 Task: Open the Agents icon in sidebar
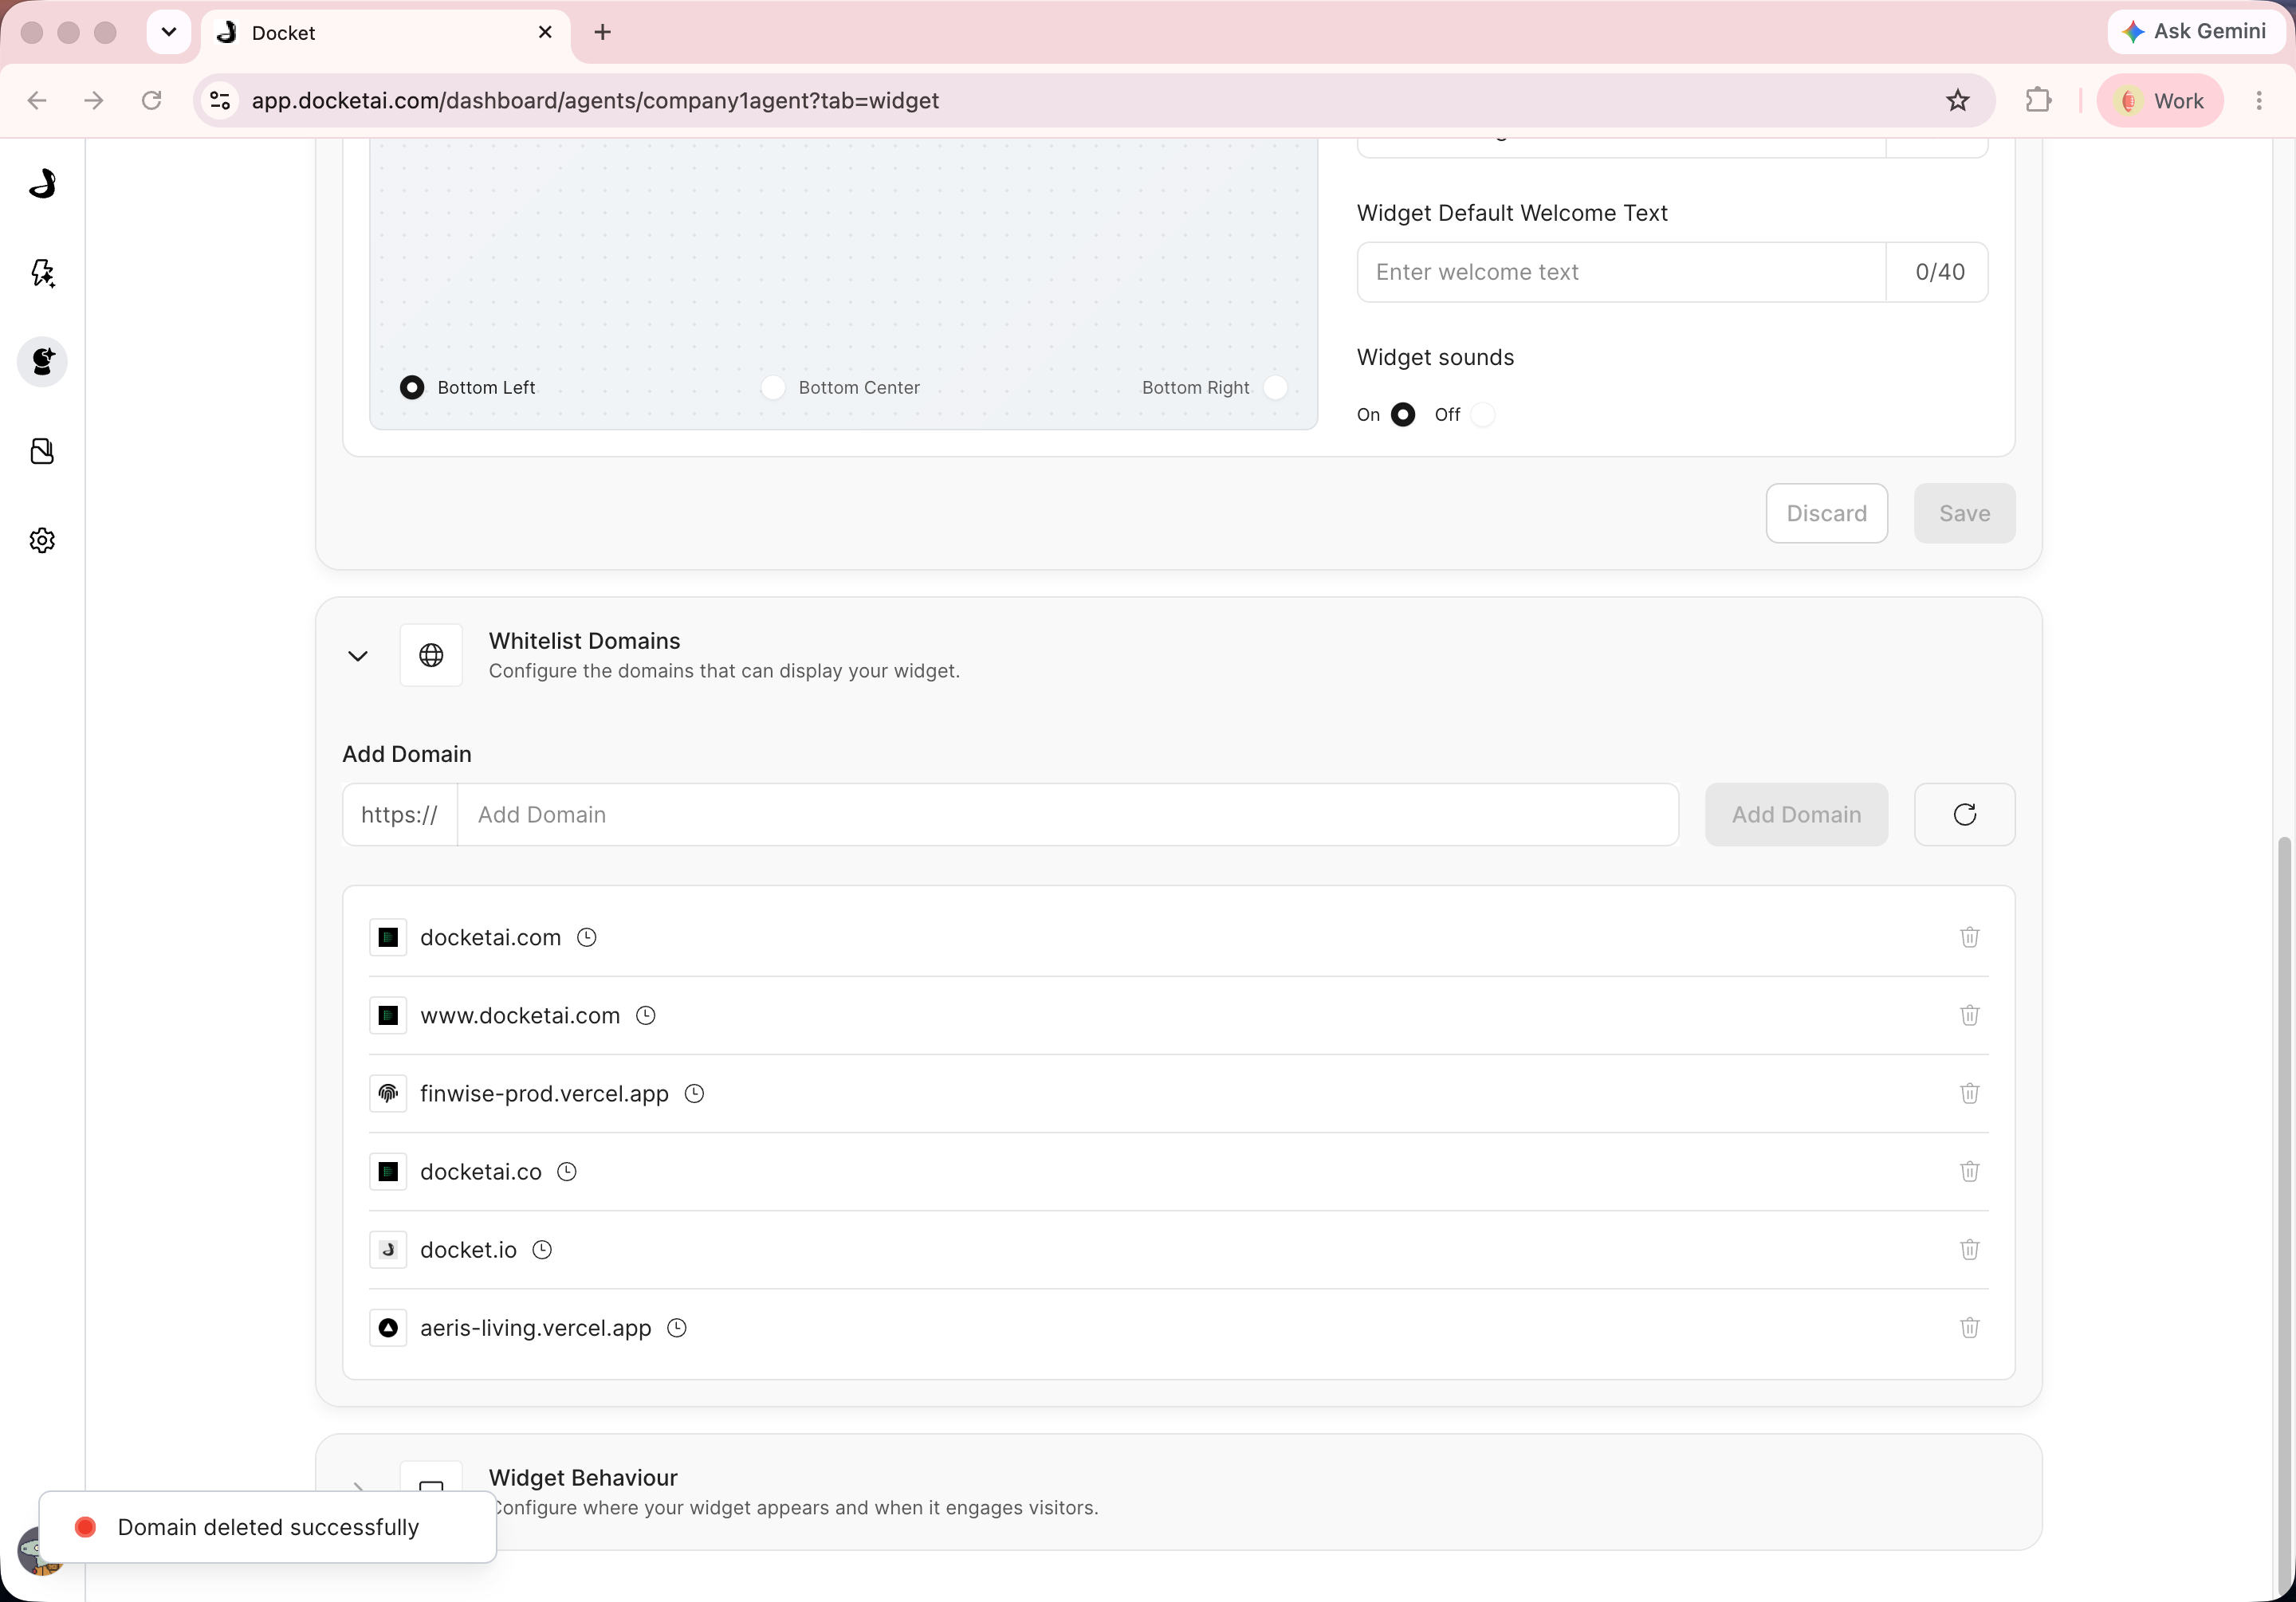(x=42, y=361)
